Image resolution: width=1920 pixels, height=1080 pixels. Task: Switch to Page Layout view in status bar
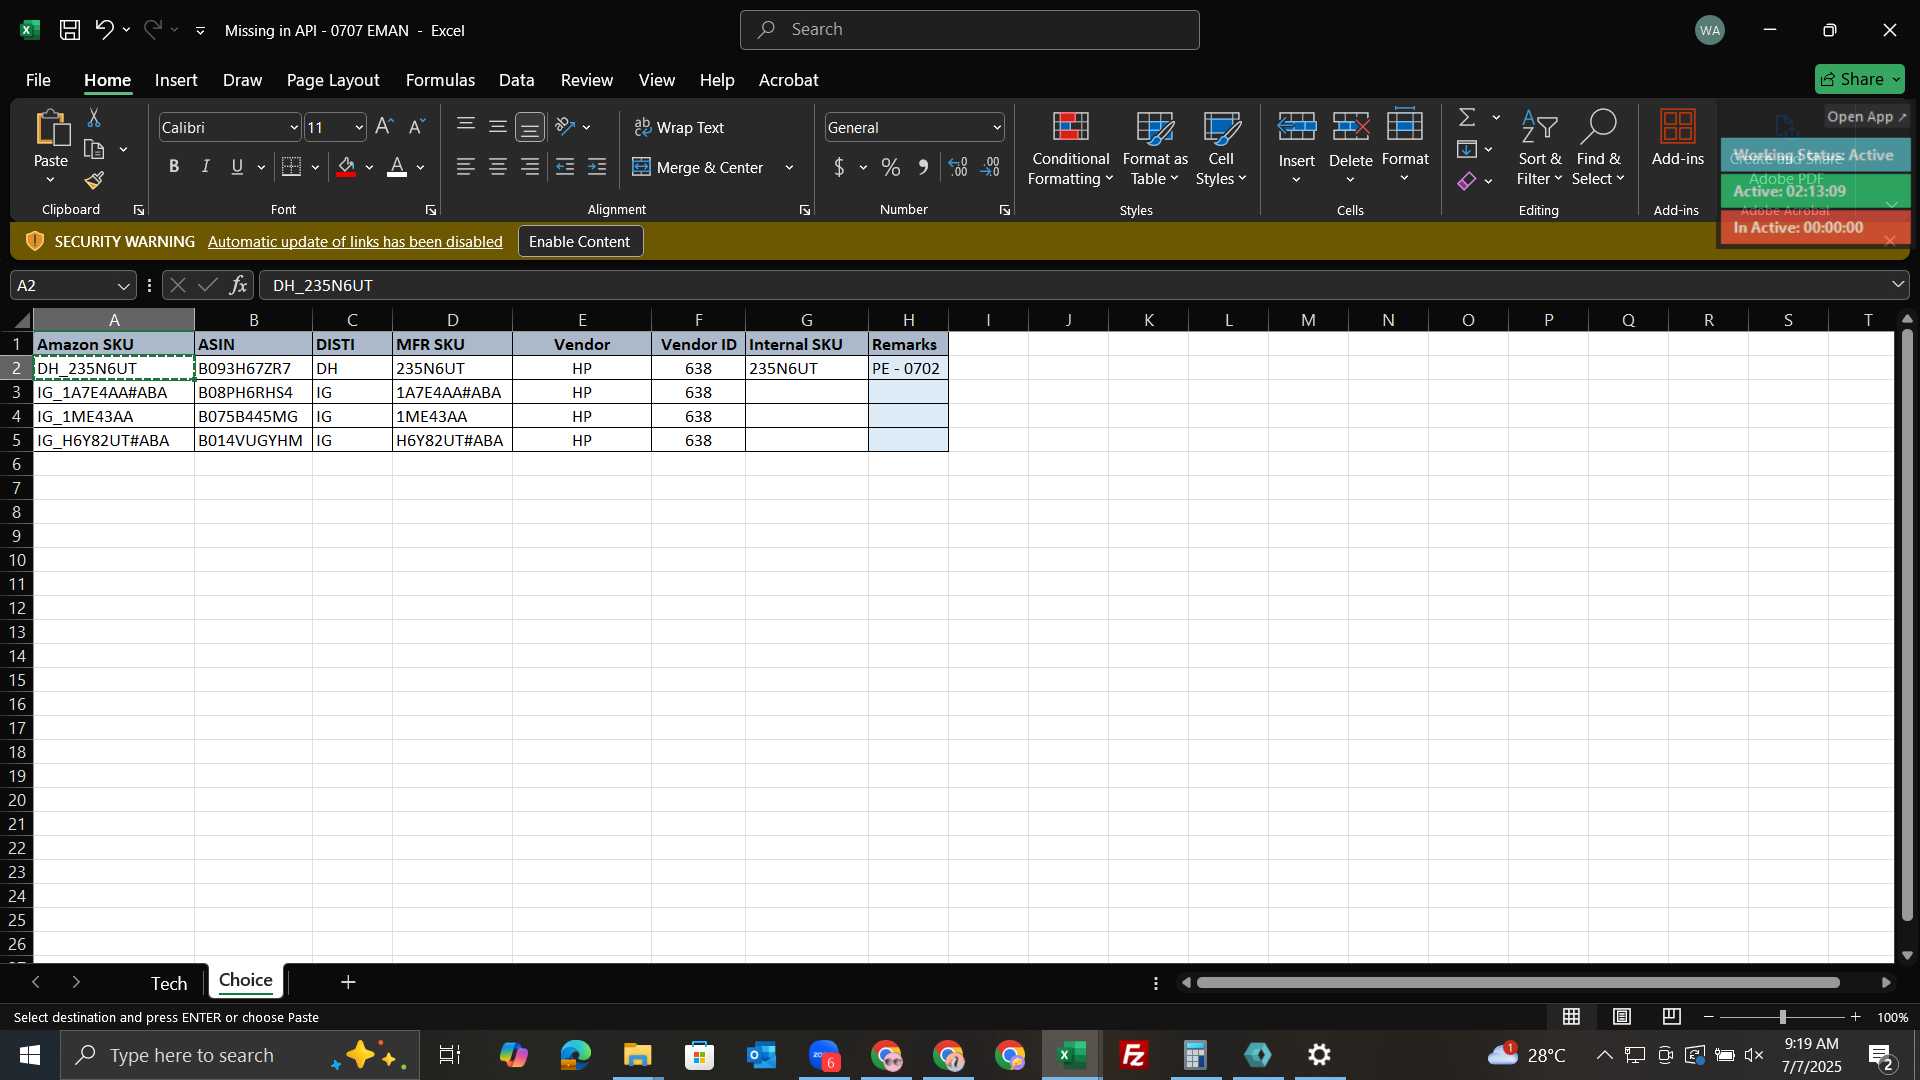(x=1622, y=1017)
